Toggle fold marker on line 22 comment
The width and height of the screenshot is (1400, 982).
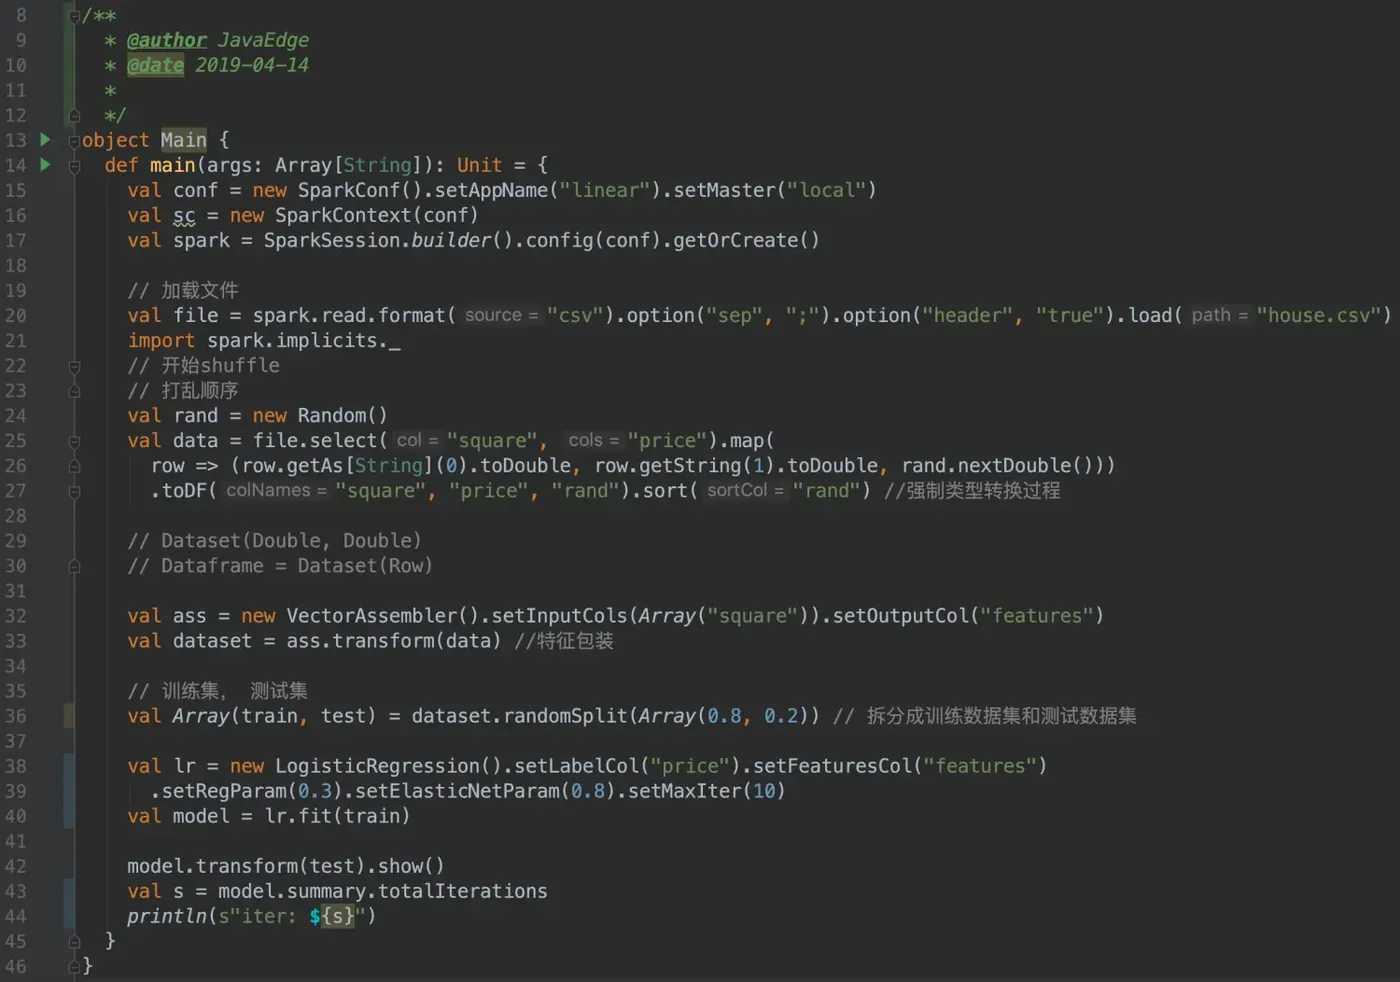click(x=74, y=367)
